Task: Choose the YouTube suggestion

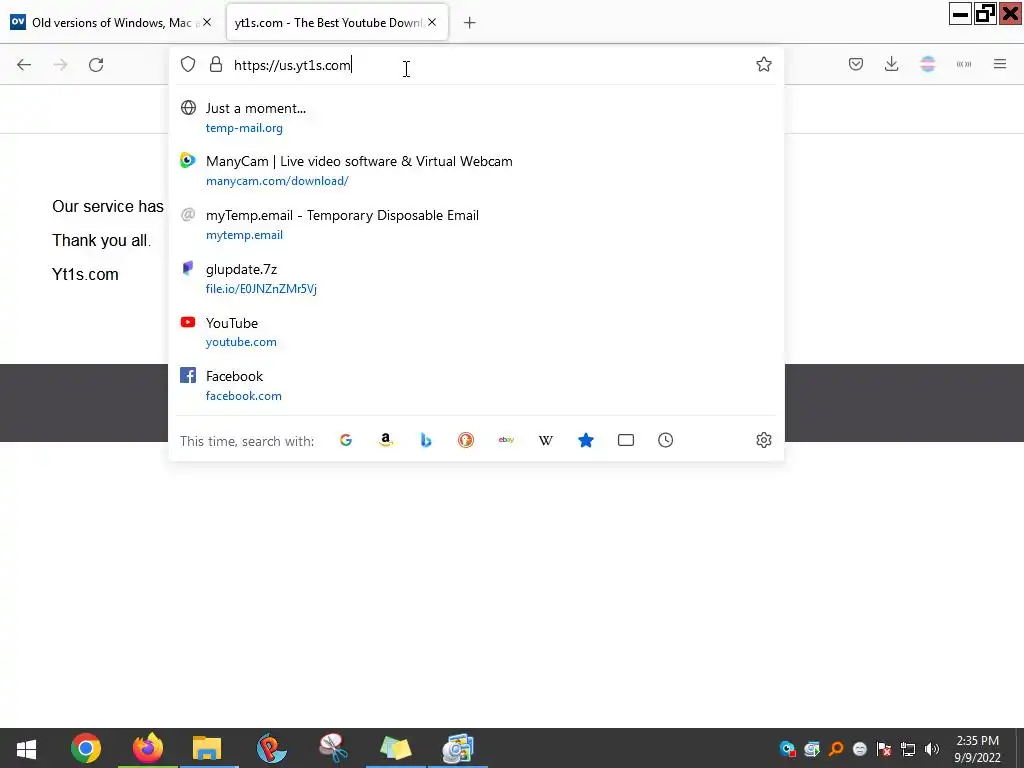Action: coord(476,332)
